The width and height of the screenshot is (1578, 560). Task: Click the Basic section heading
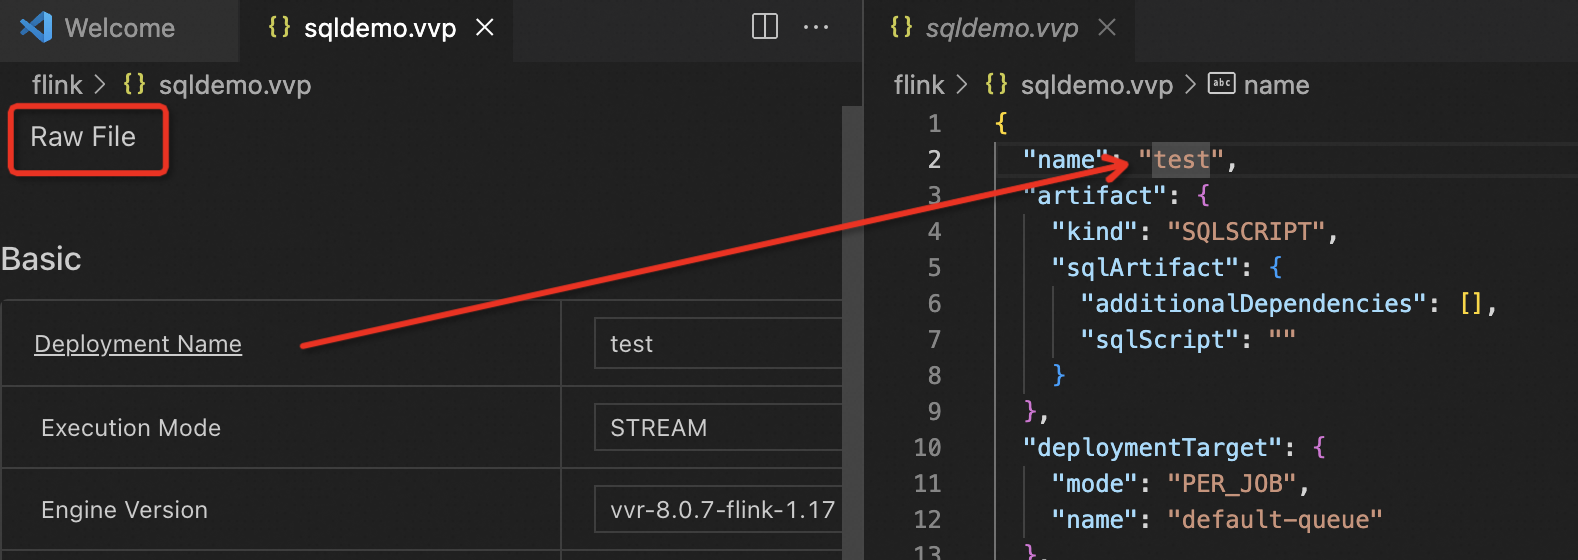(41, 259)
